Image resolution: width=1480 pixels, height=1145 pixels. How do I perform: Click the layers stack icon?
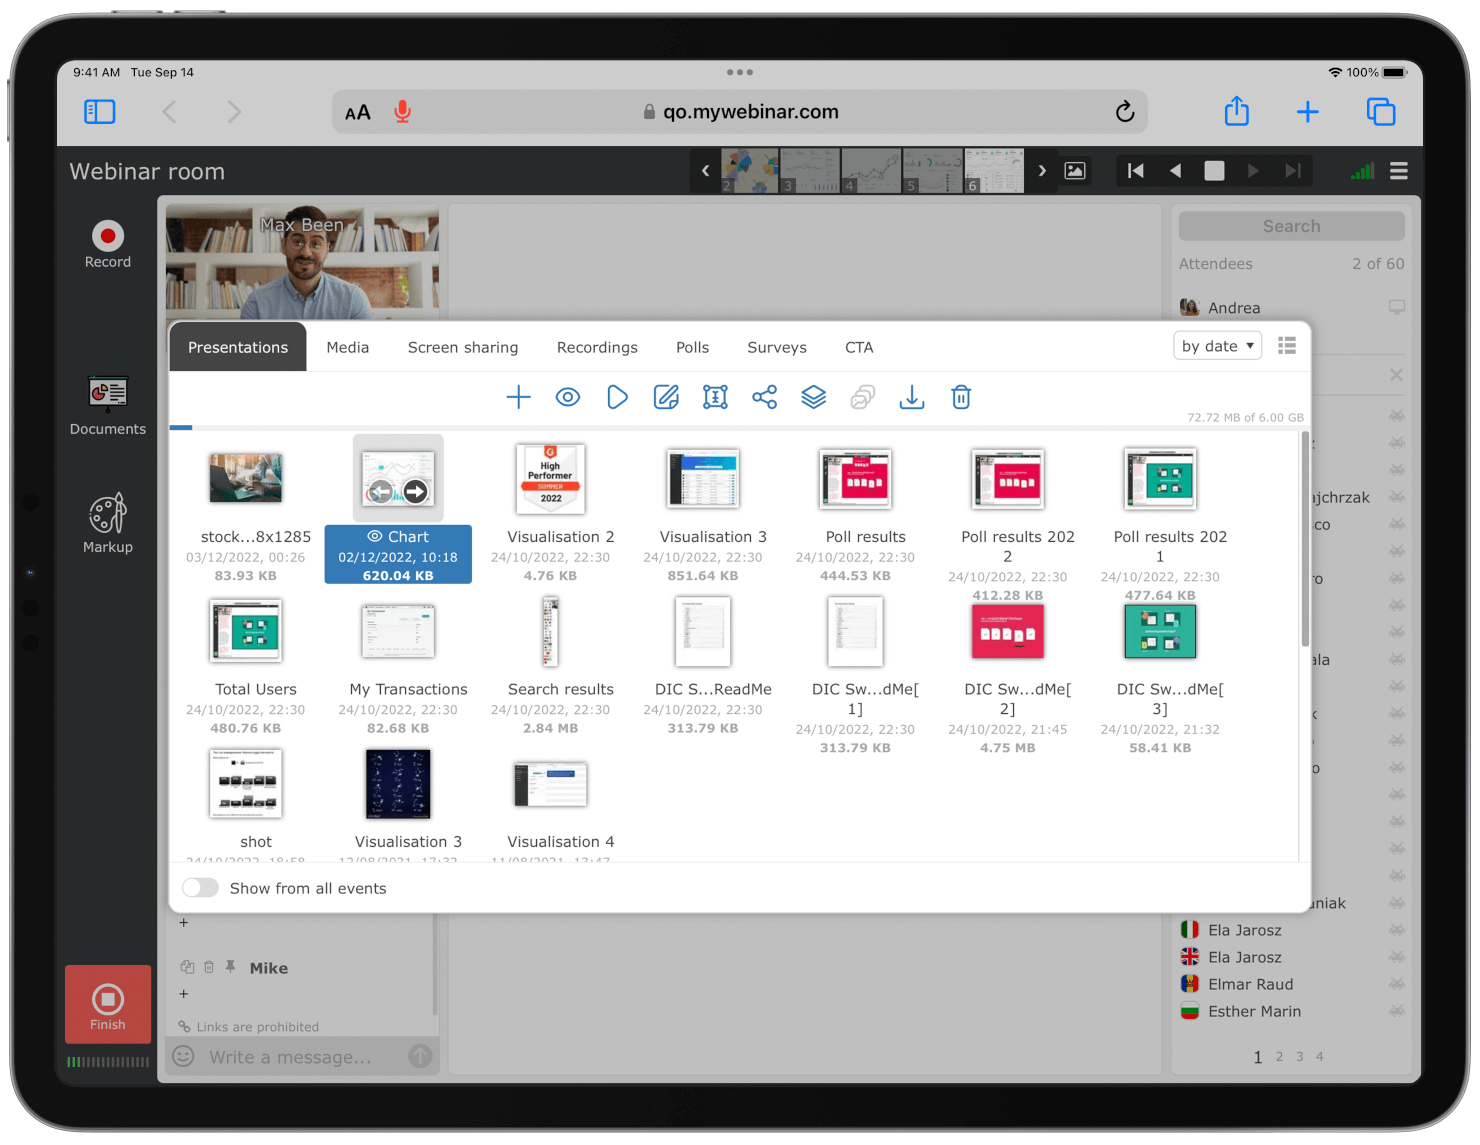813,398
